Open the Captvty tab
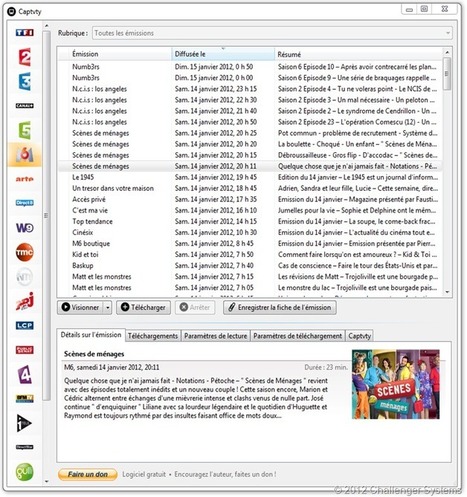 (x=359, y=336)
